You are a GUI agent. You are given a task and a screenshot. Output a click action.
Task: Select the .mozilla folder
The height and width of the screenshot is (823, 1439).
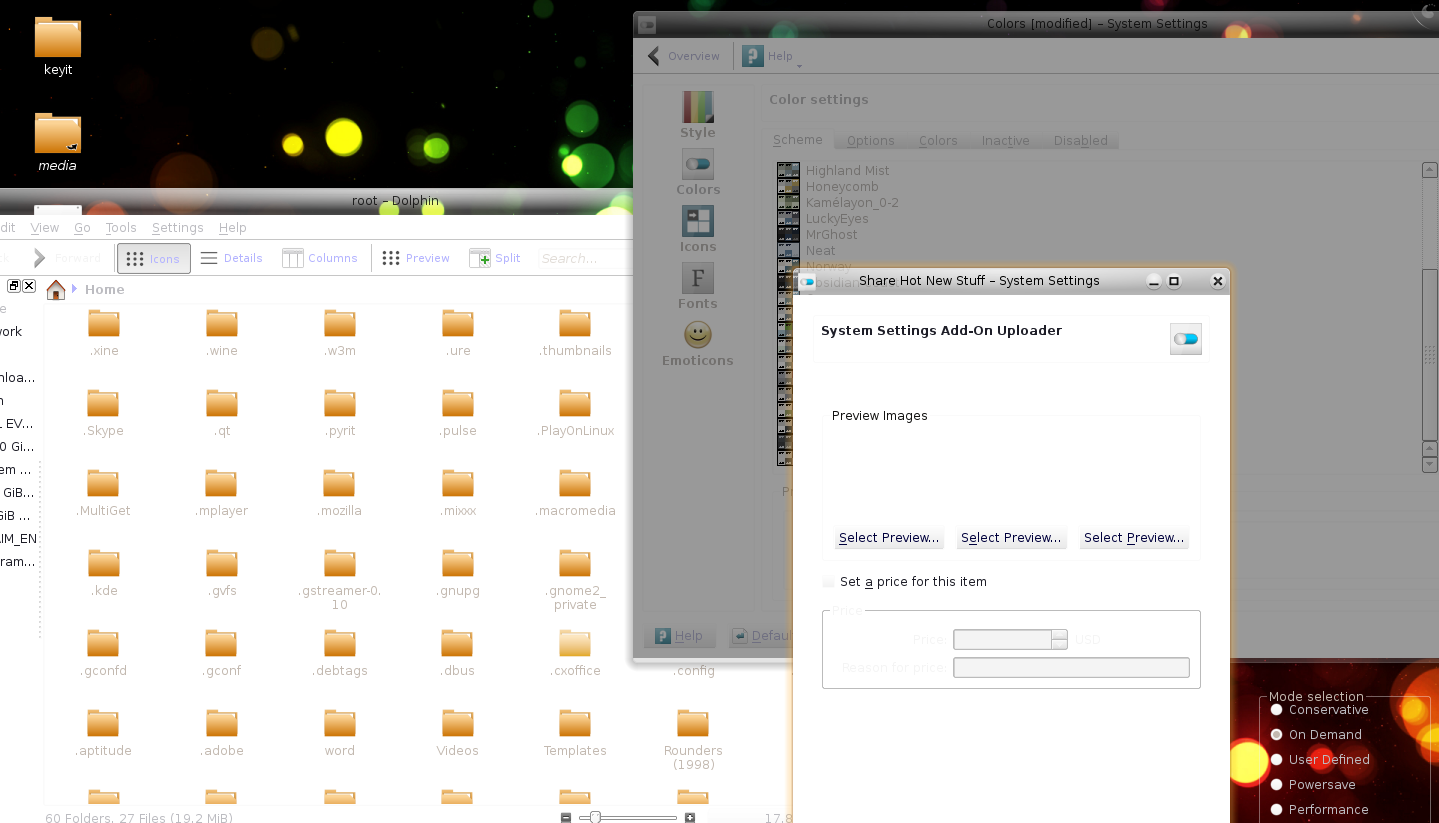(x=340, y=493)
